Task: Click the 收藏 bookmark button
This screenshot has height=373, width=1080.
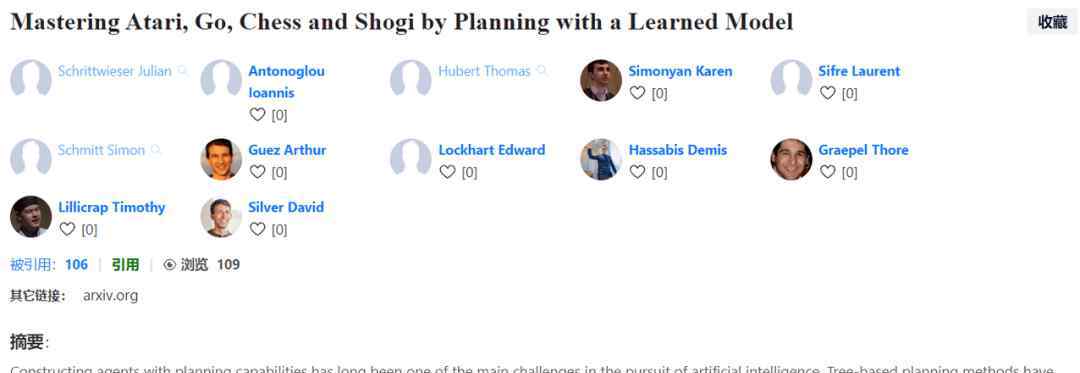Action: point(1052,22)
